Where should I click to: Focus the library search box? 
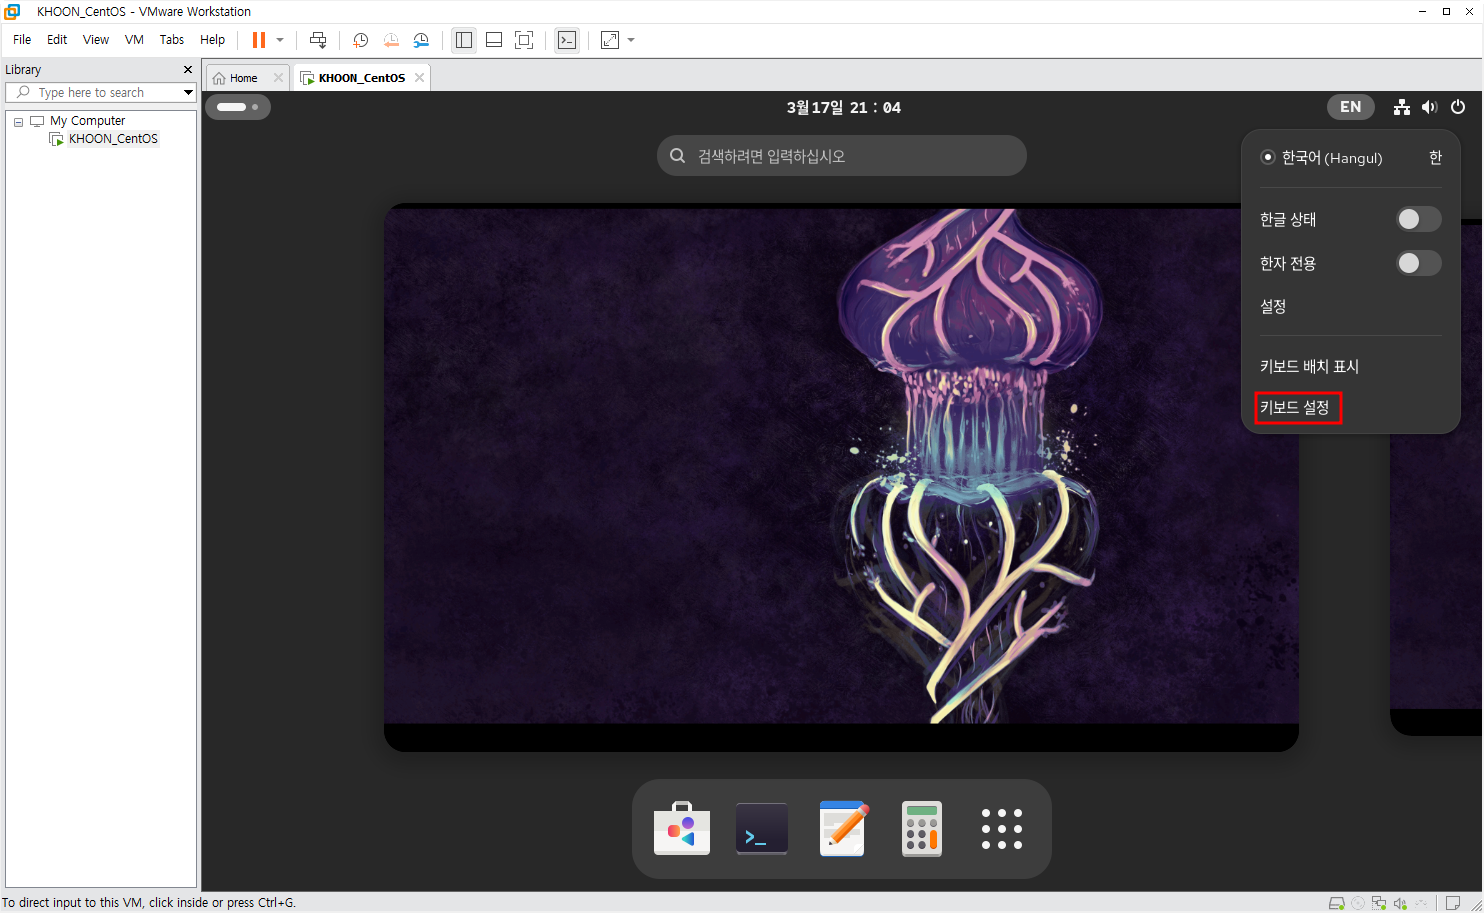pyautogui.click(x=100, y=92)
